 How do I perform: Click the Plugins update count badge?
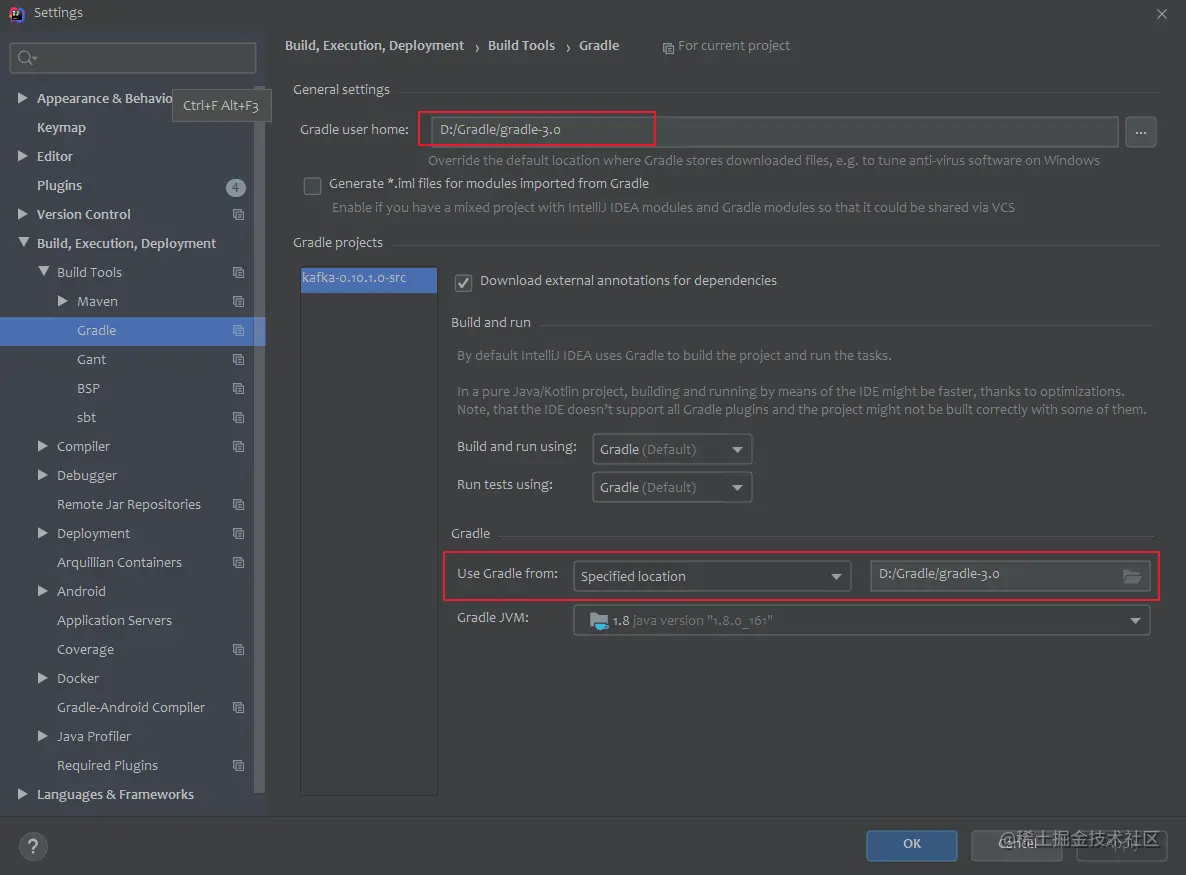235,187
